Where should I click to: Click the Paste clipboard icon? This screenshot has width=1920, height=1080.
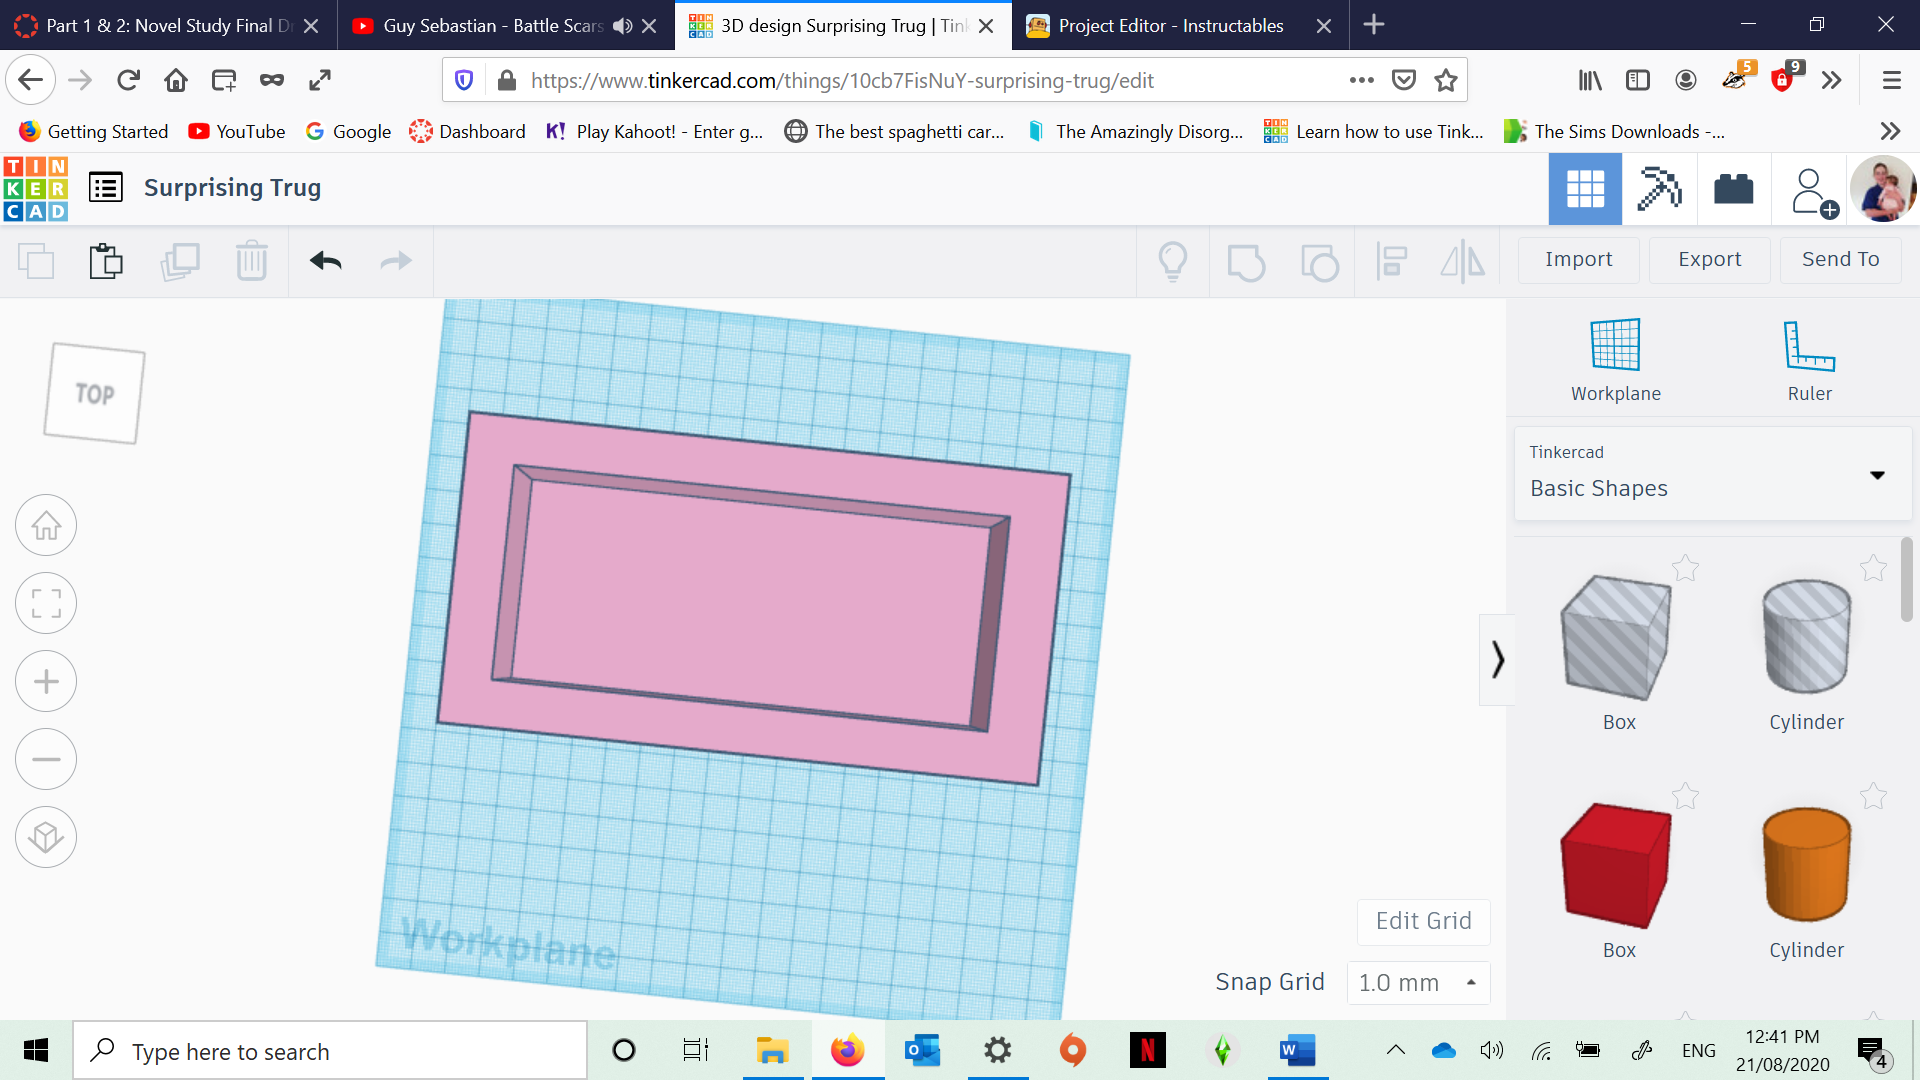pos(106,262)
